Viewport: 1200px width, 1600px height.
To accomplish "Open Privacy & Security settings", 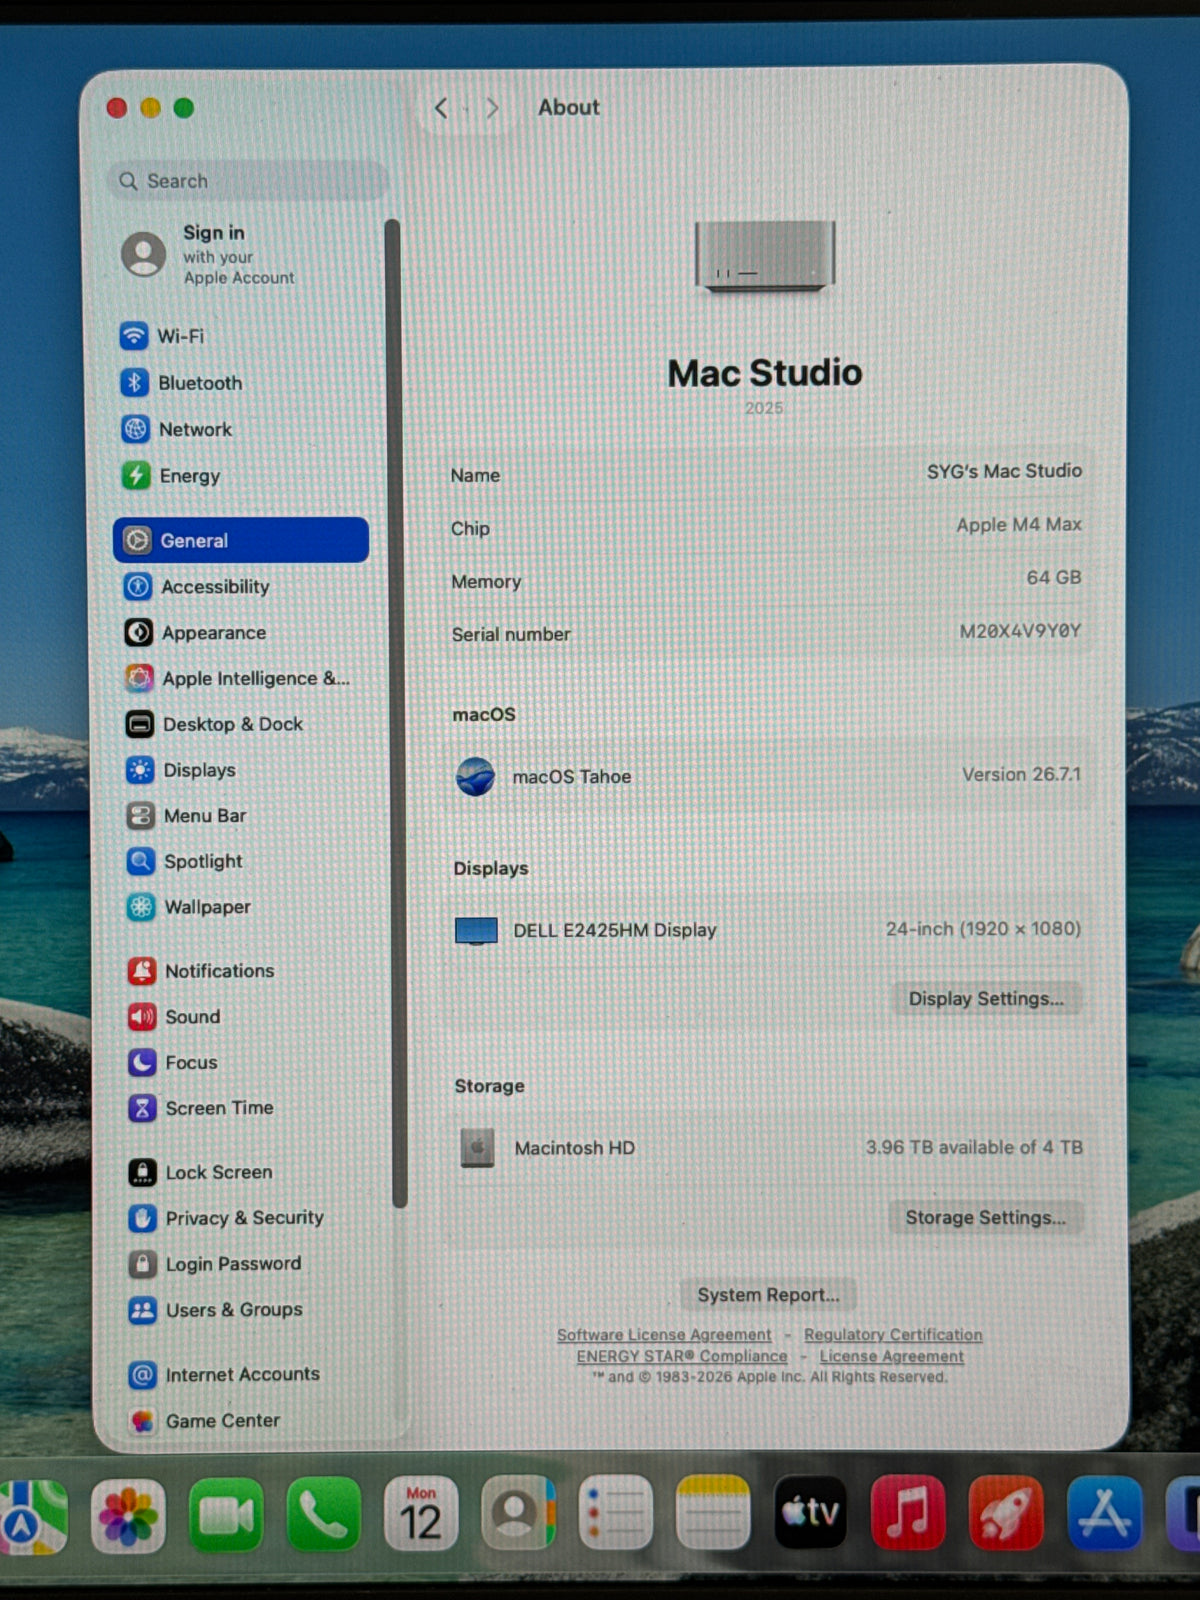I will tap(226, 1218).
